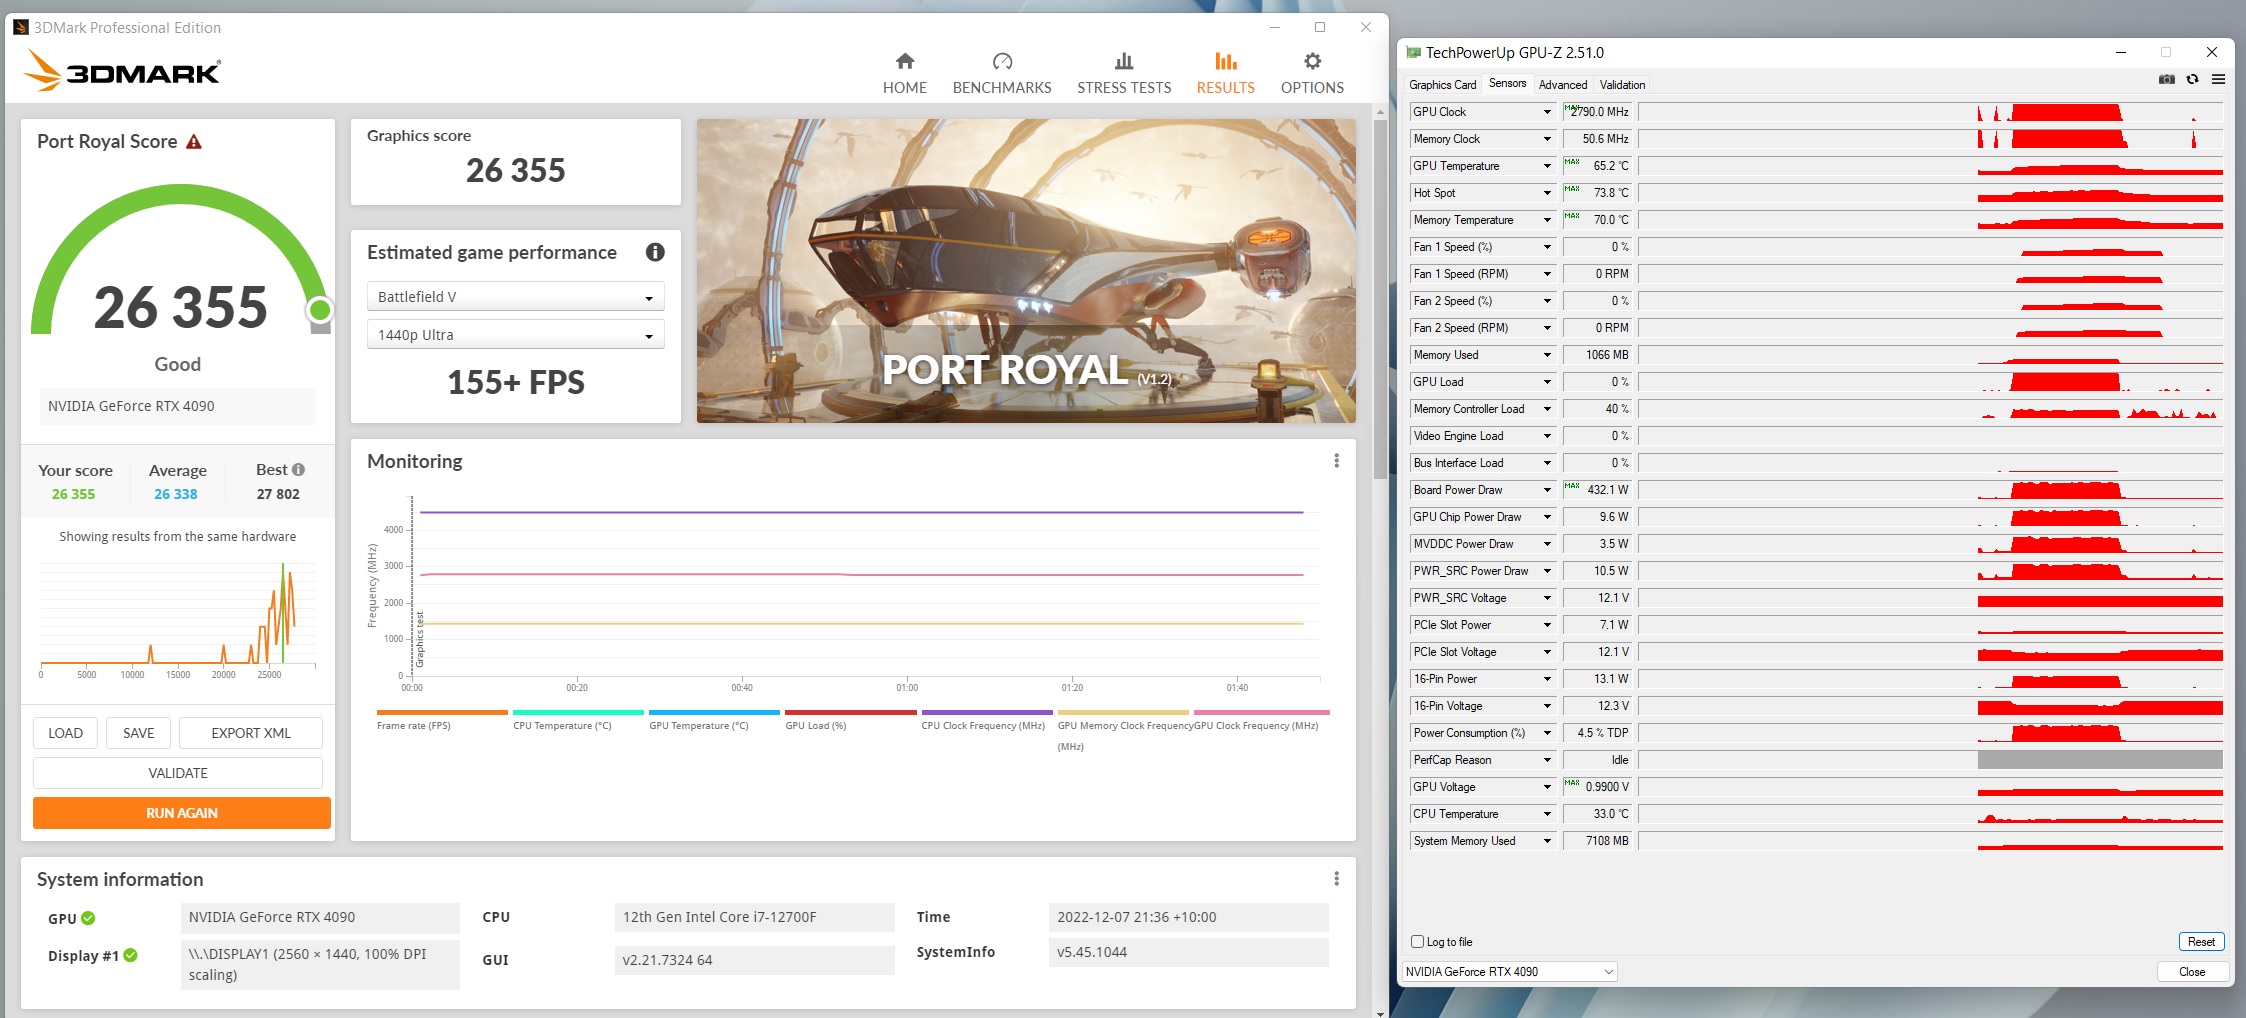Open the Graphics Card tab in GPU-Z
The width and height of the screenshot is (2246, 1018).
pyautogui.click(x=1442, y=85)
